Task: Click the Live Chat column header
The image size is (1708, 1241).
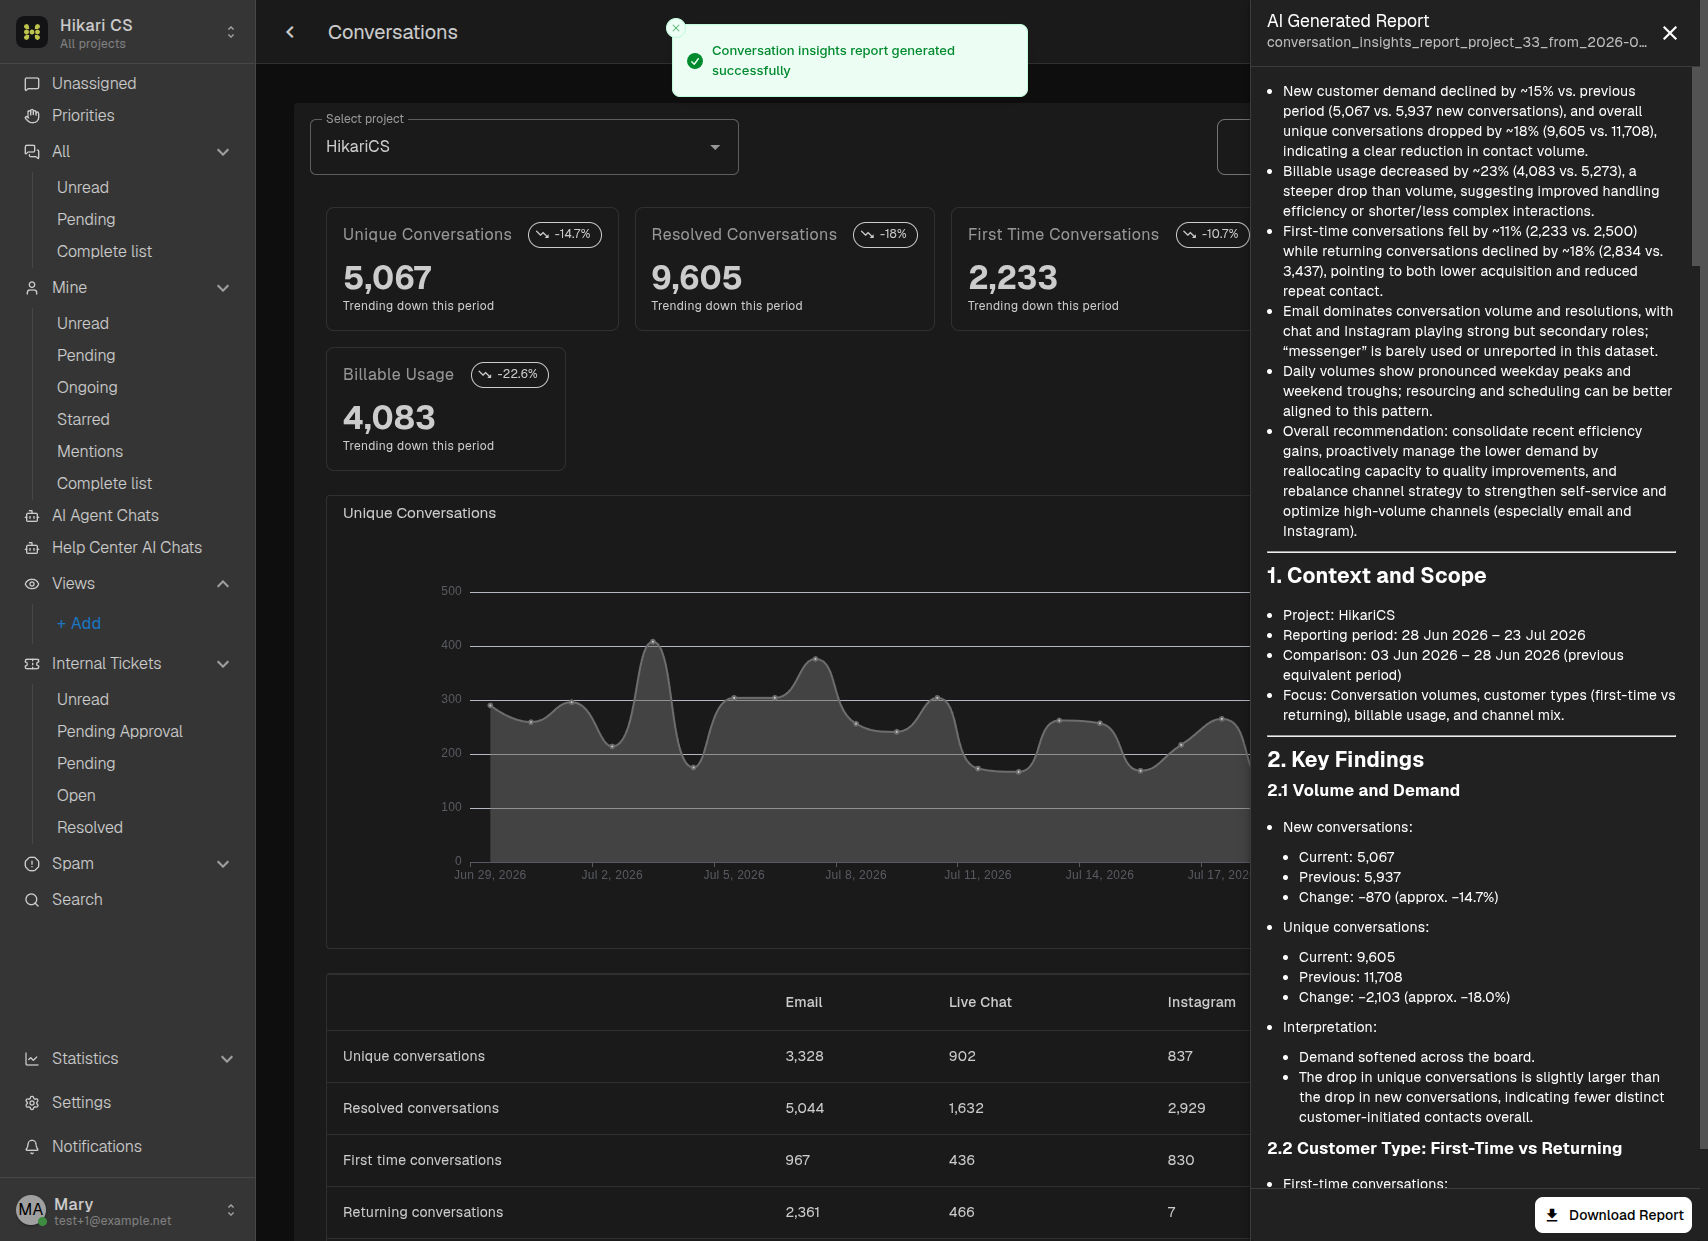Action: [980, 1003]
